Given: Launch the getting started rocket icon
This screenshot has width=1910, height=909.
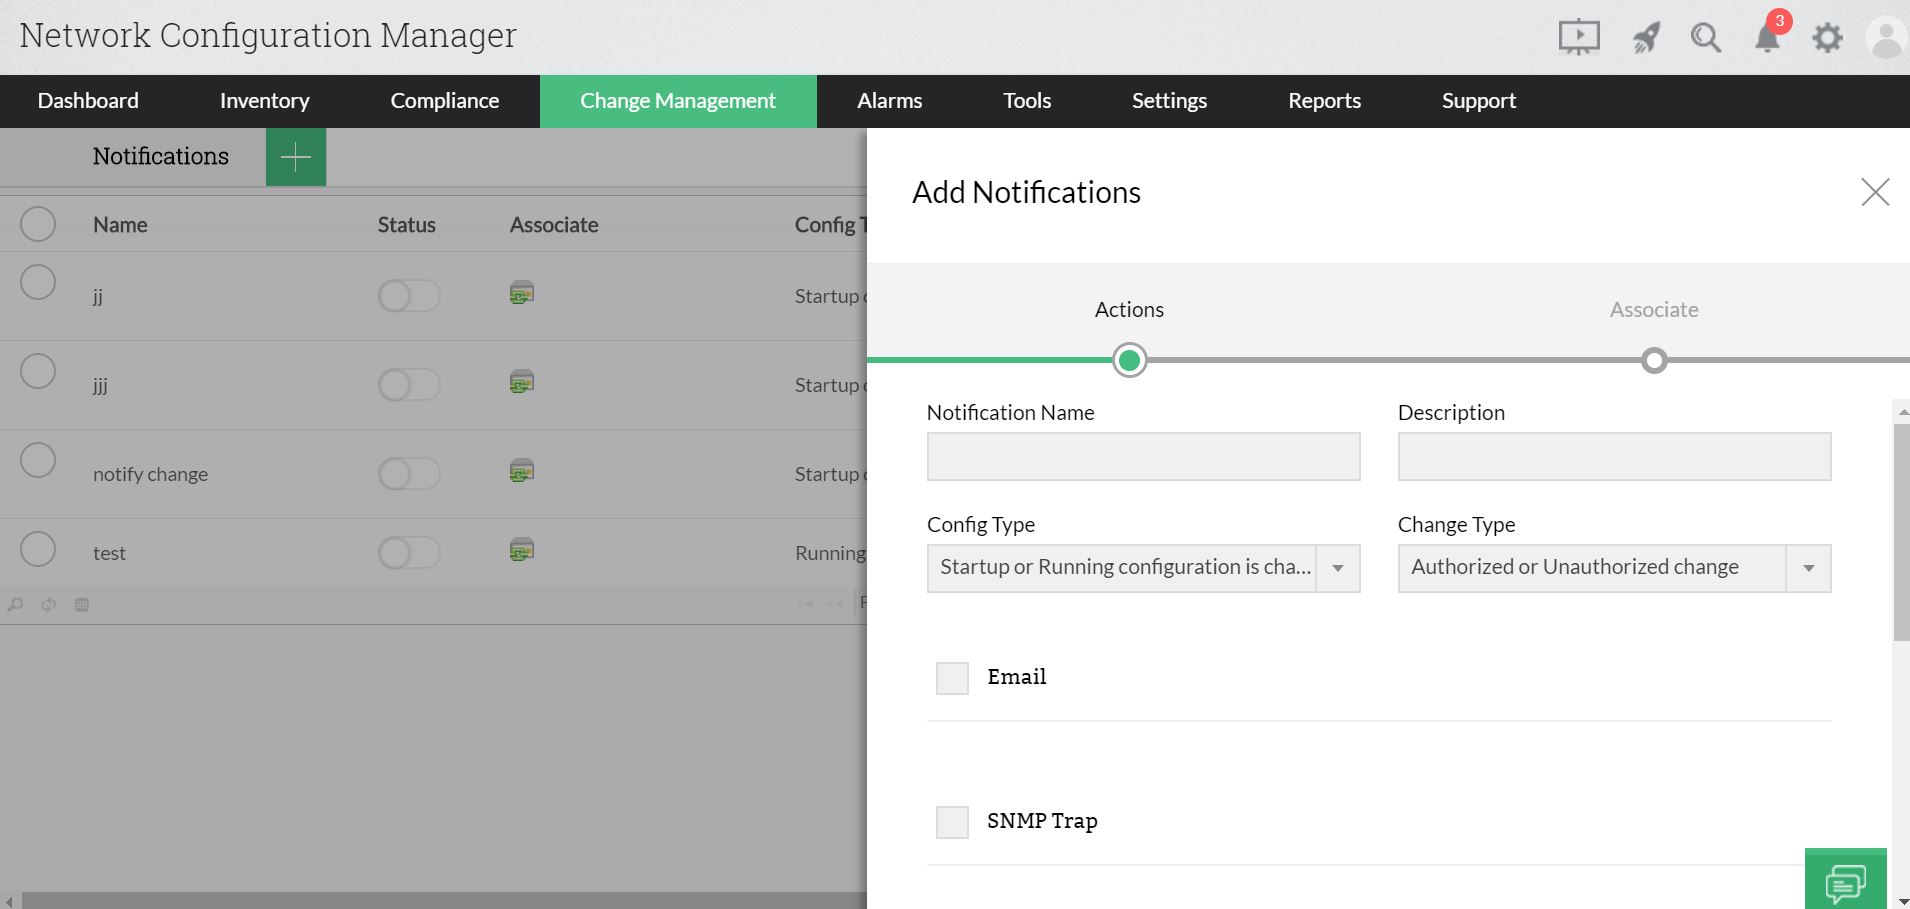Looking at the screenshot, I should (1646, 37).
